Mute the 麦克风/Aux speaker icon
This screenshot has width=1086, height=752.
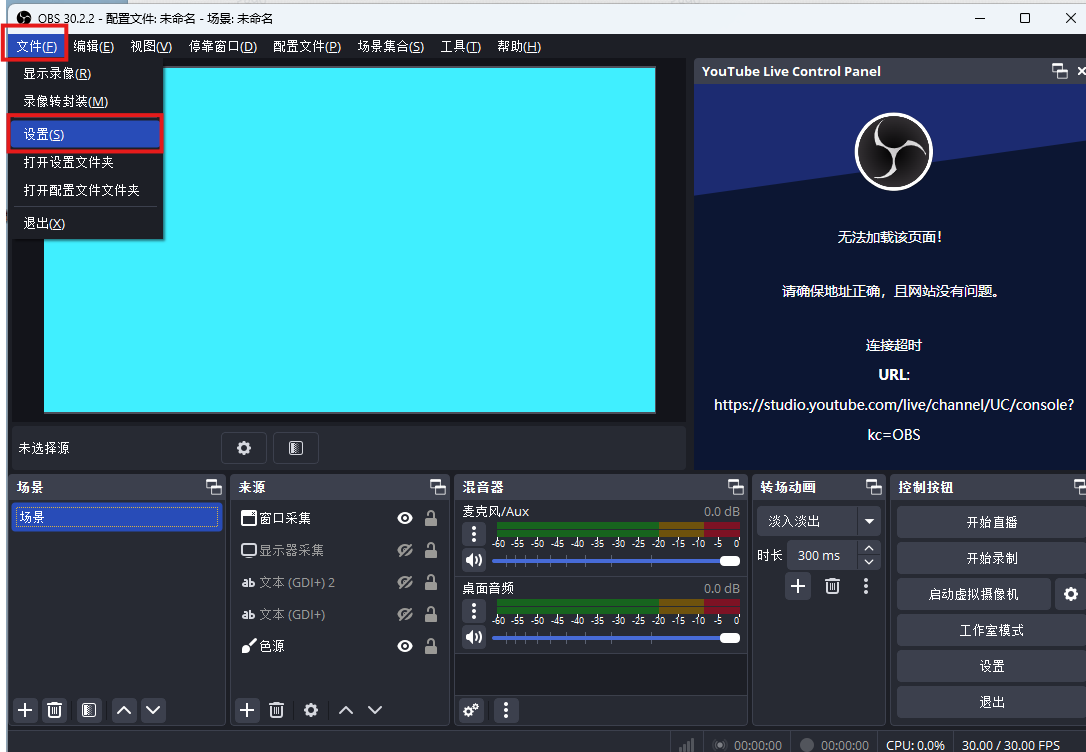pos(474,561)
